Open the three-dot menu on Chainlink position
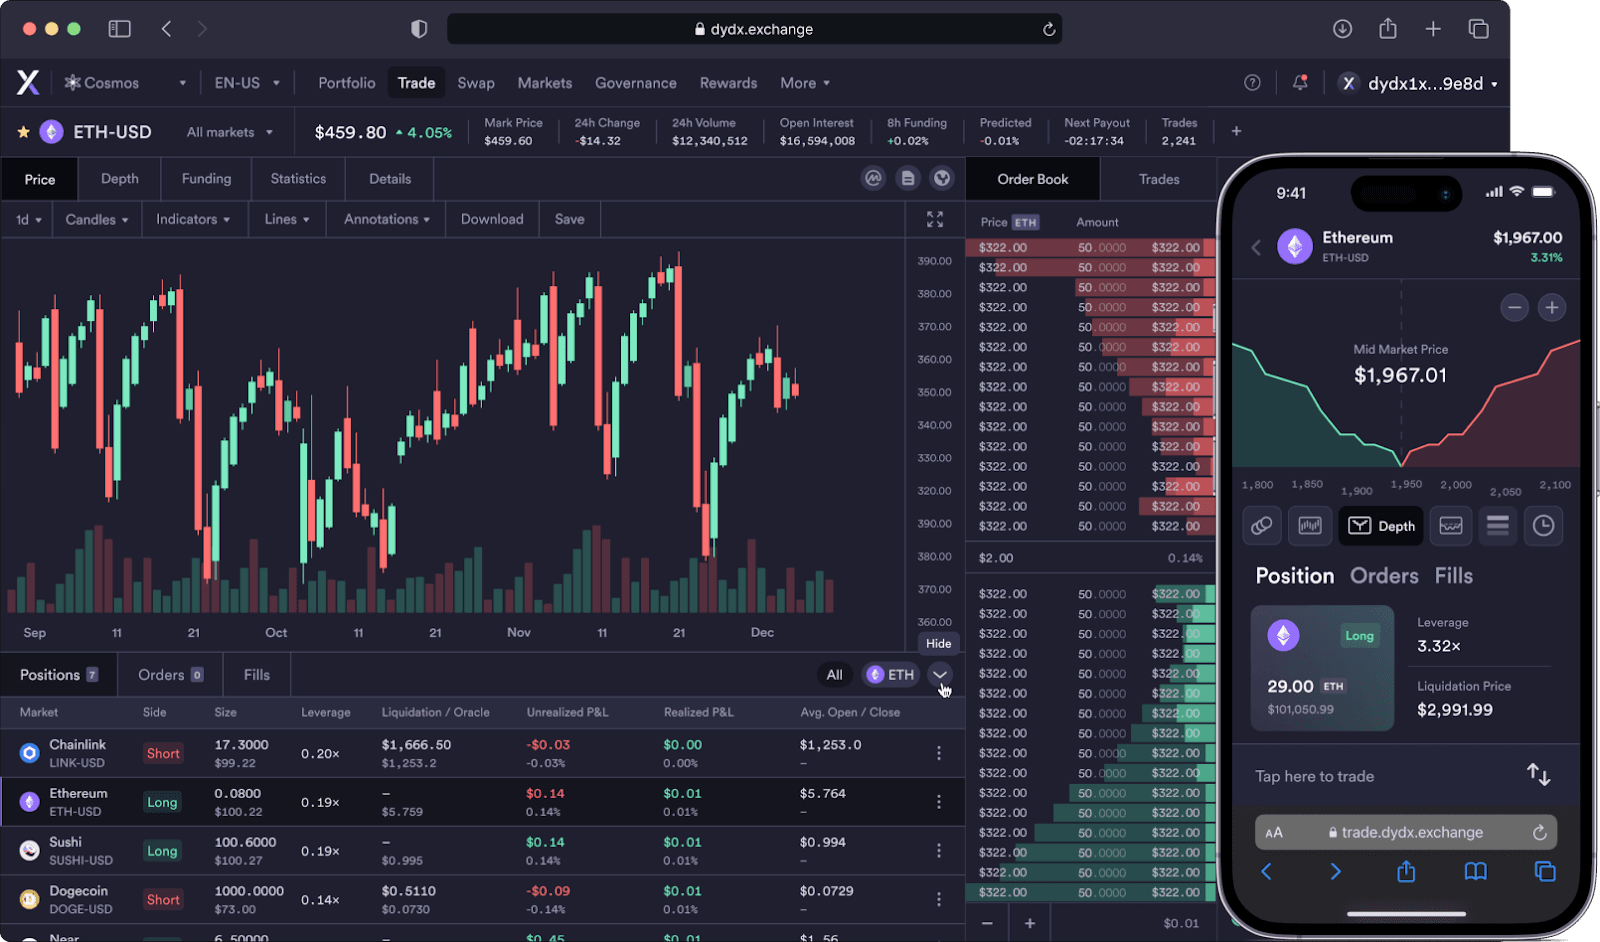Image resolution: width=1600 pixels, height=942 pixels. coord(938,752)
